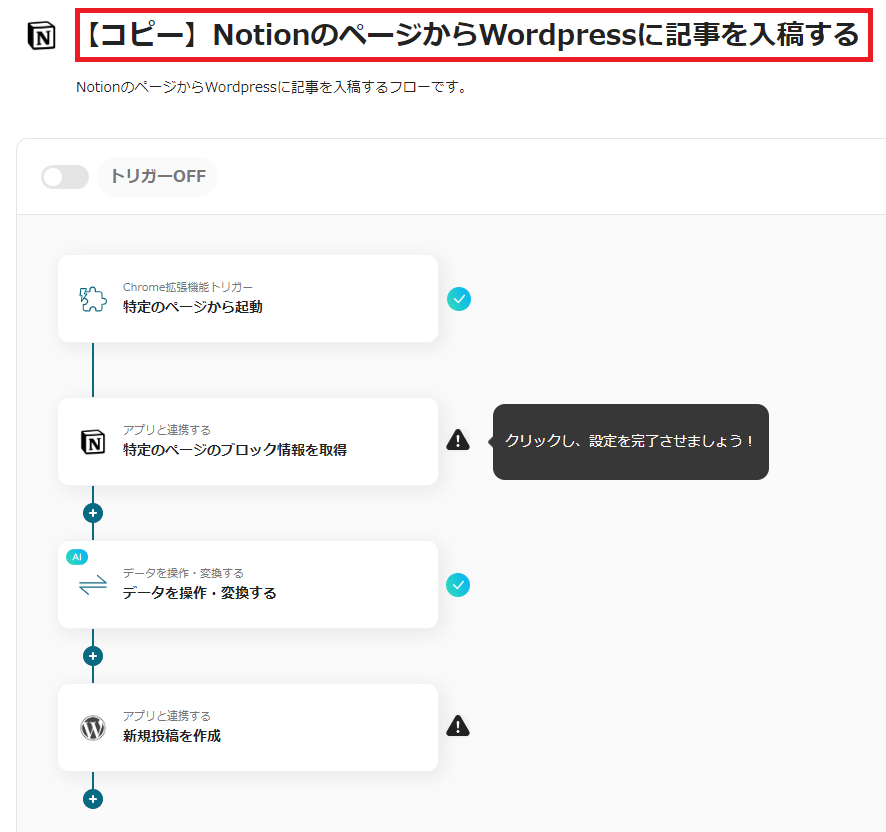Viewport: 886px width, 832px height.
Task: Click the plus button at the bottom of the flow
Action: 92,798
